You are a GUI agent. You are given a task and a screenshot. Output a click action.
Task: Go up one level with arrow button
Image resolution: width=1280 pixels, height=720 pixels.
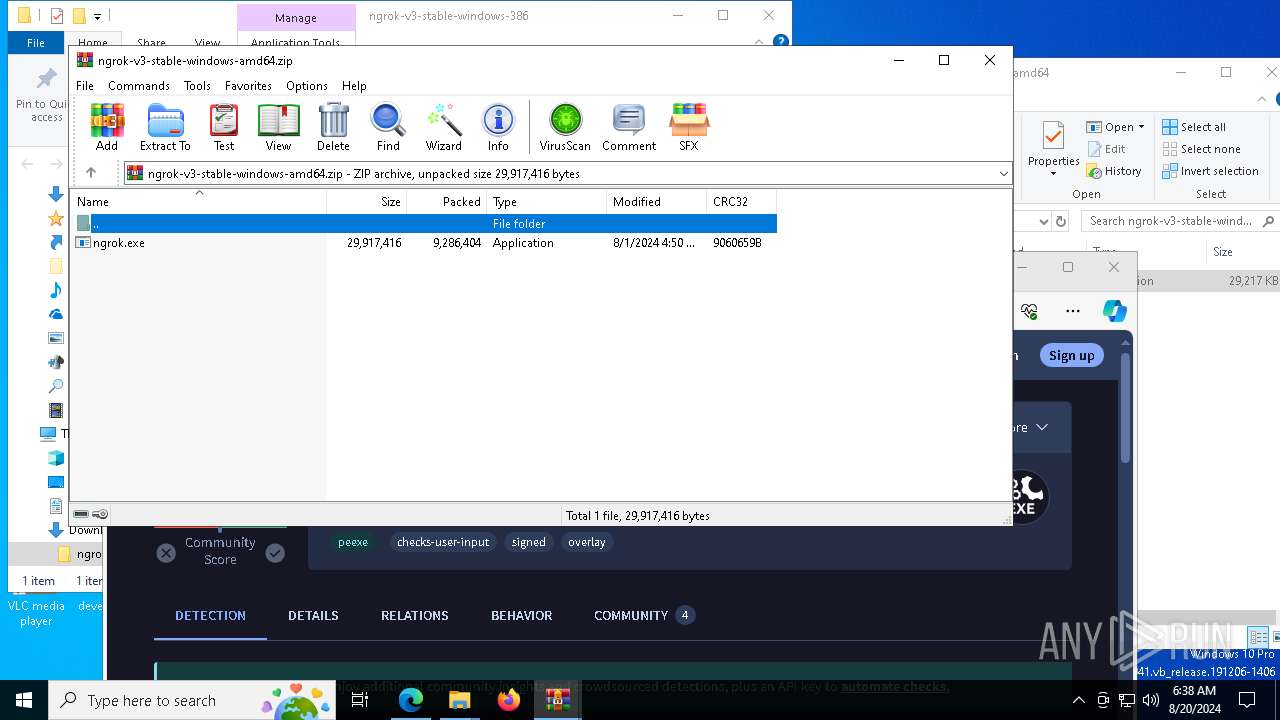tap(91, 173)
